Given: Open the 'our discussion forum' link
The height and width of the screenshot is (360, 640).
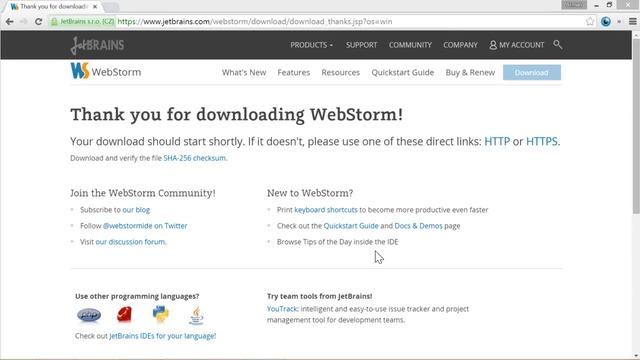Looking at the screenshot, I should point(130,242).
